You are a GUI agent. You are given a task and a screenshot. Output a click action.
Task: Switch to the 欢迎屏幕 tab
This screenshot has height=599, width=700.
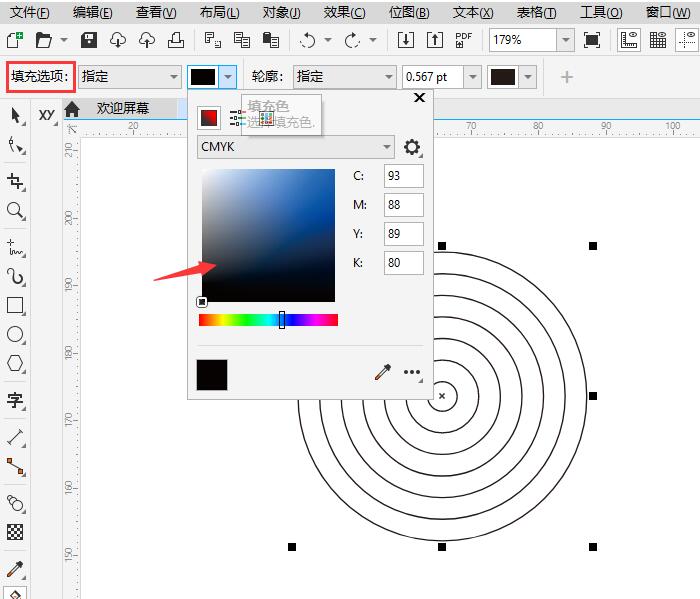123,108
